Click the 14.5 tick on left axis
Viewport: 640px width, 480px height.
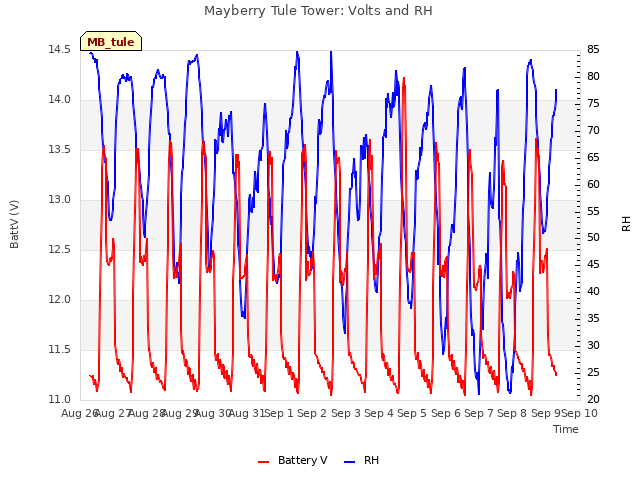59,49
